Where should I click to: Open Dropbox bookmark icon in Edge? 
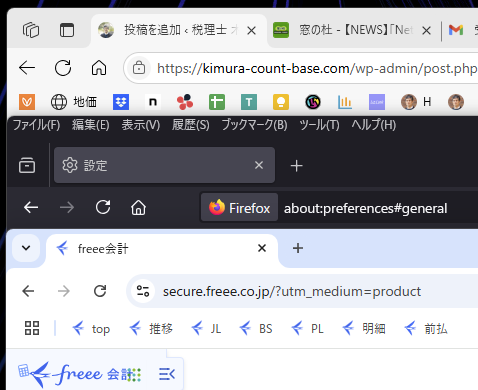coord(121,102)
